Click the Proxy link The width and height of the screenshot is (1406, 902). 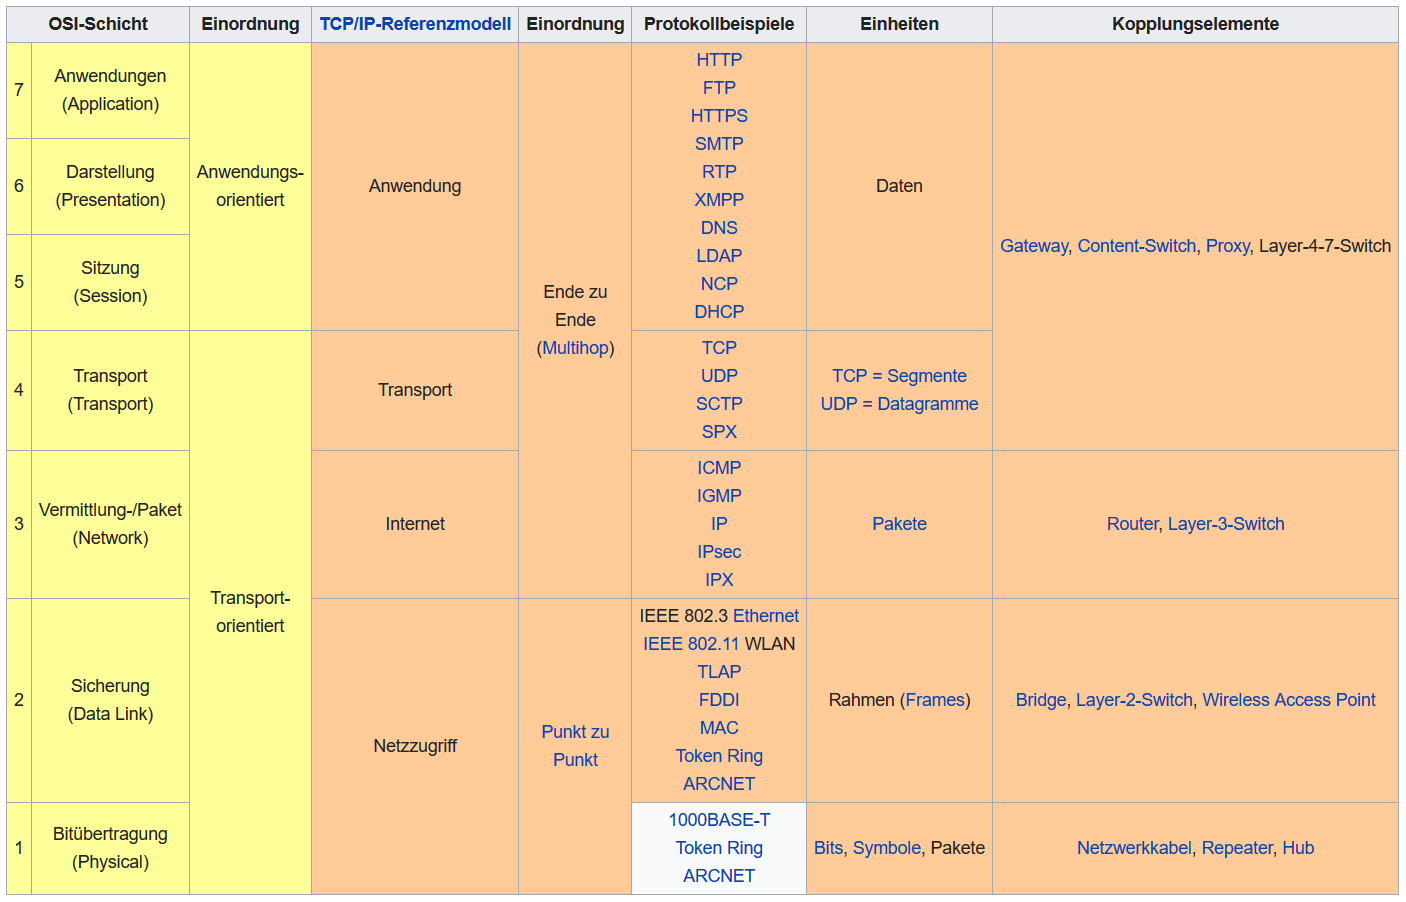point(1228,246)
